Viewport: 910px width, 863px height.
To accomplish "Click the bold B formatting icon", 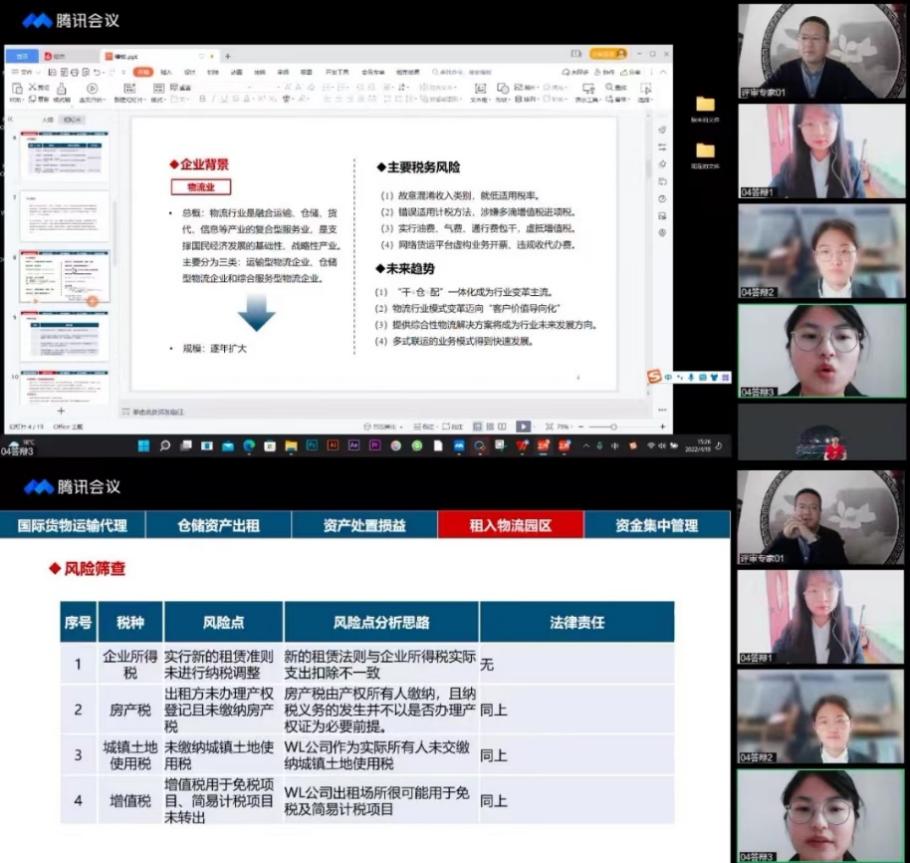I will click(201, 99).
